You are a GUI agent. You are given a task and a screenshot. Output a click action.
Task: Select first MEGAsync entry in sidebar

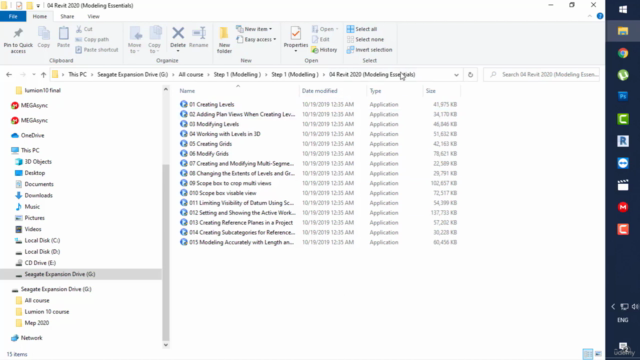pos(34,105)
